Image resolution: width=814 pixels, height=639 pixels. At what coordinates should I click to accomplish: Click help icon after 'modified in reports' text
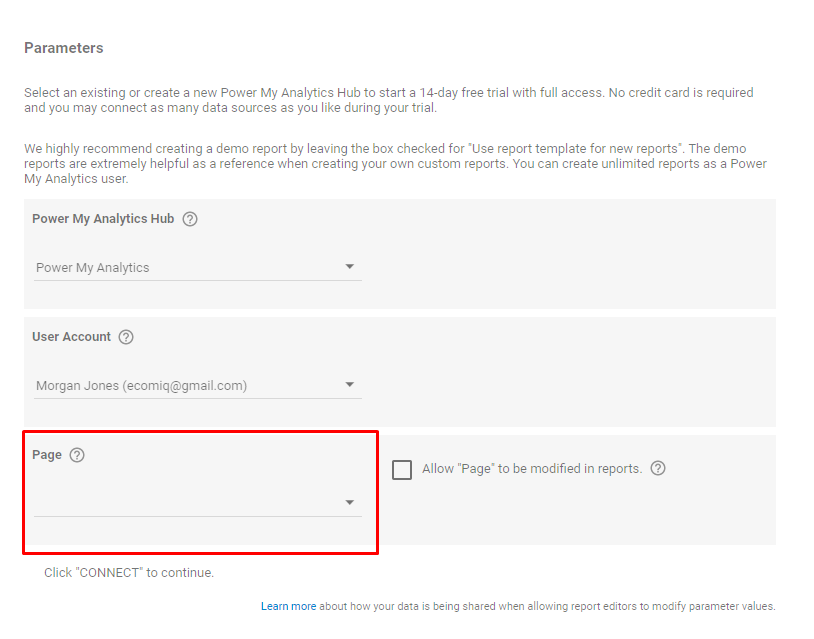pyautogui.click(x=658, y=468)
